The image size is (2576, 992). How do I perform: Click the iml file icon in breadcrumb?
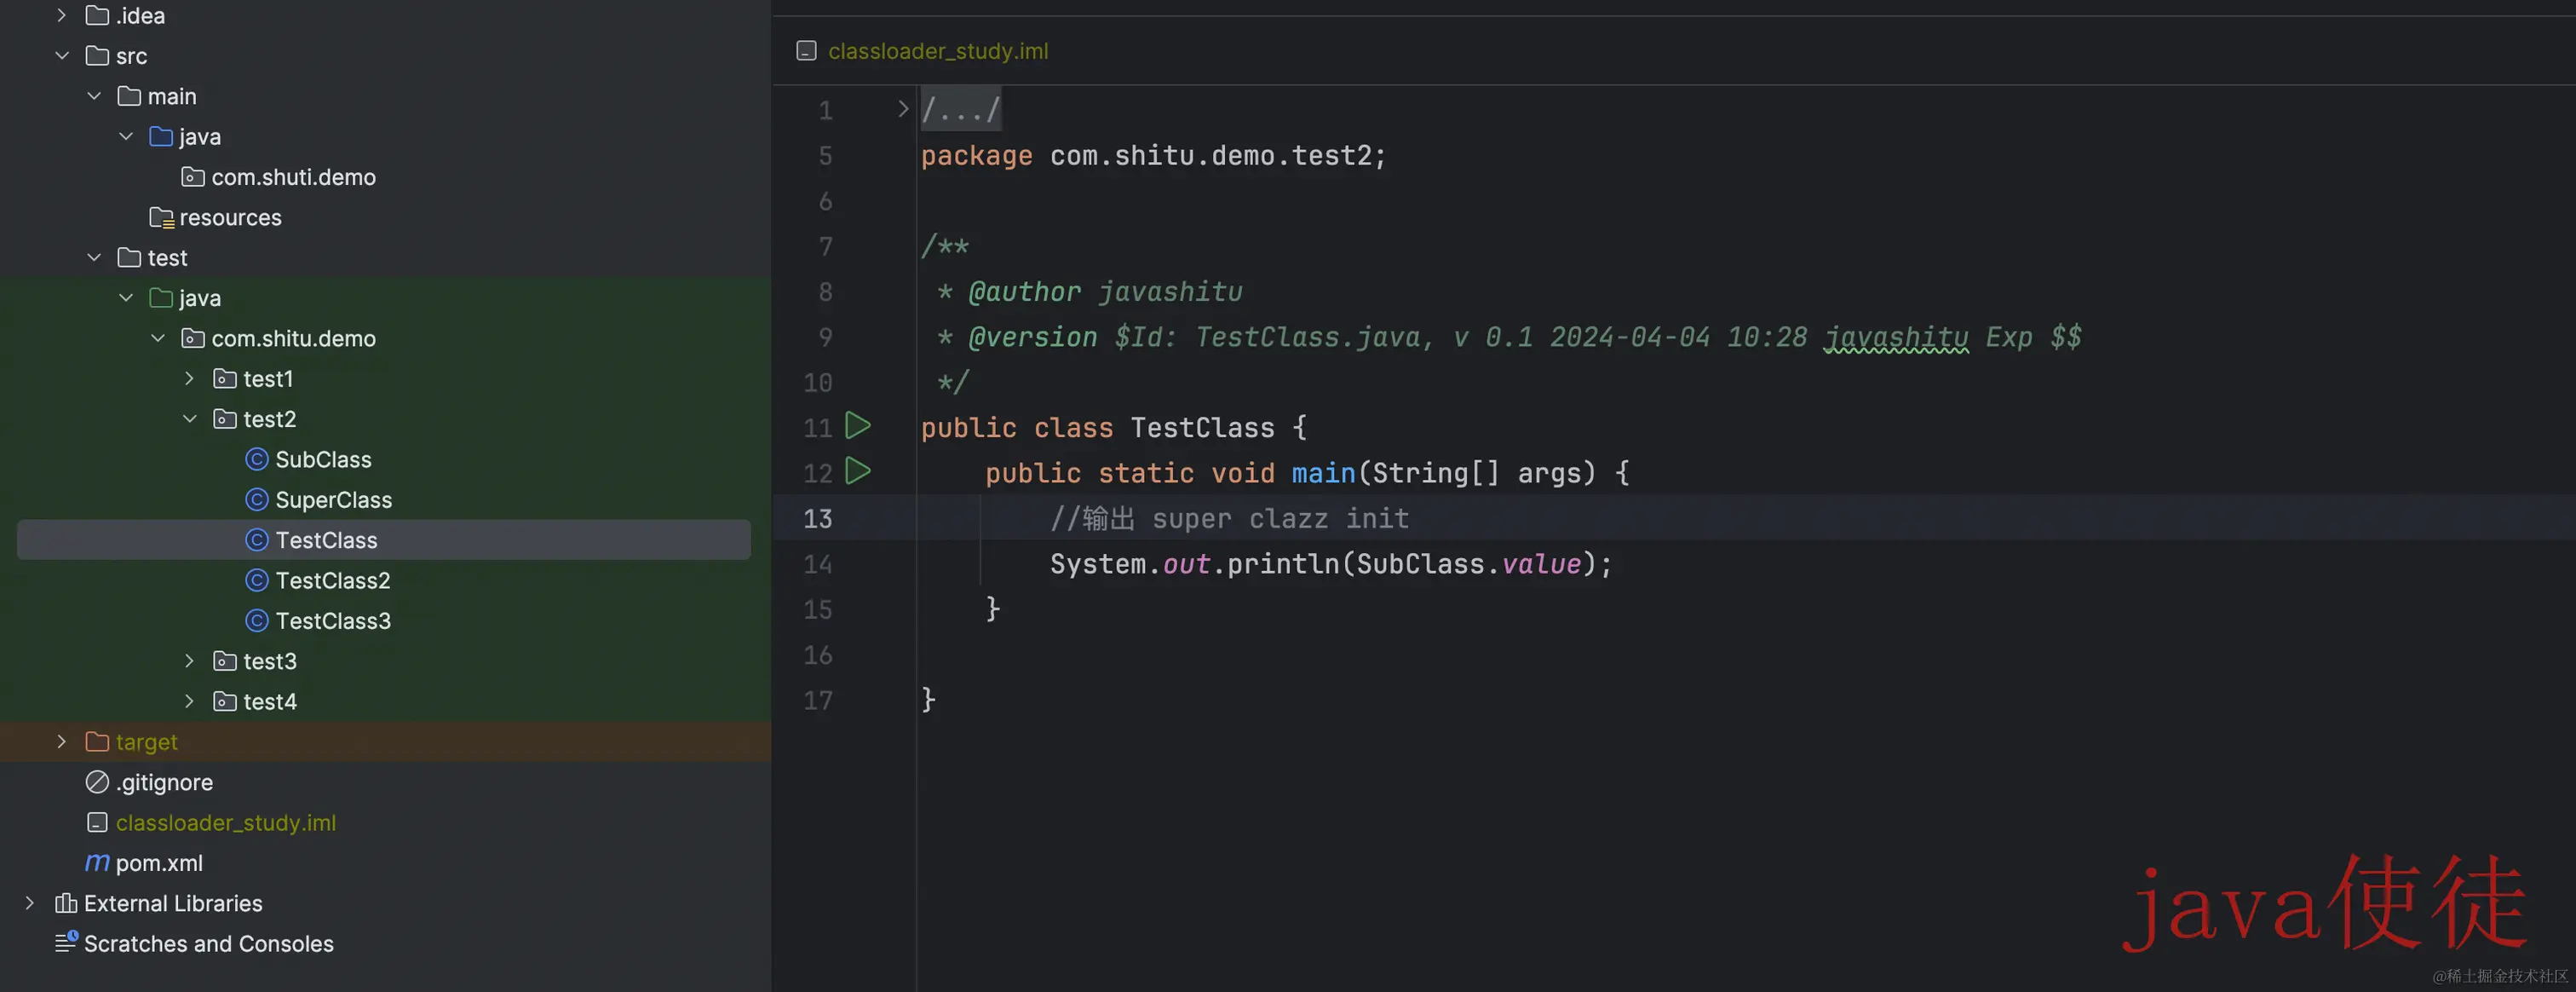click(x=806, y=51)
